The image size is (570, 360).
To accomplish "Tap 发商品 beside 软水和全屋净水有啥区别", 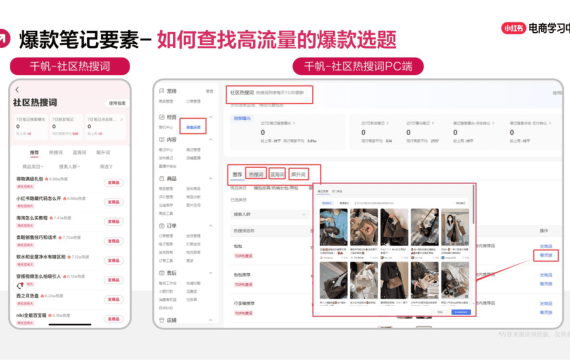I will (113, 260).
